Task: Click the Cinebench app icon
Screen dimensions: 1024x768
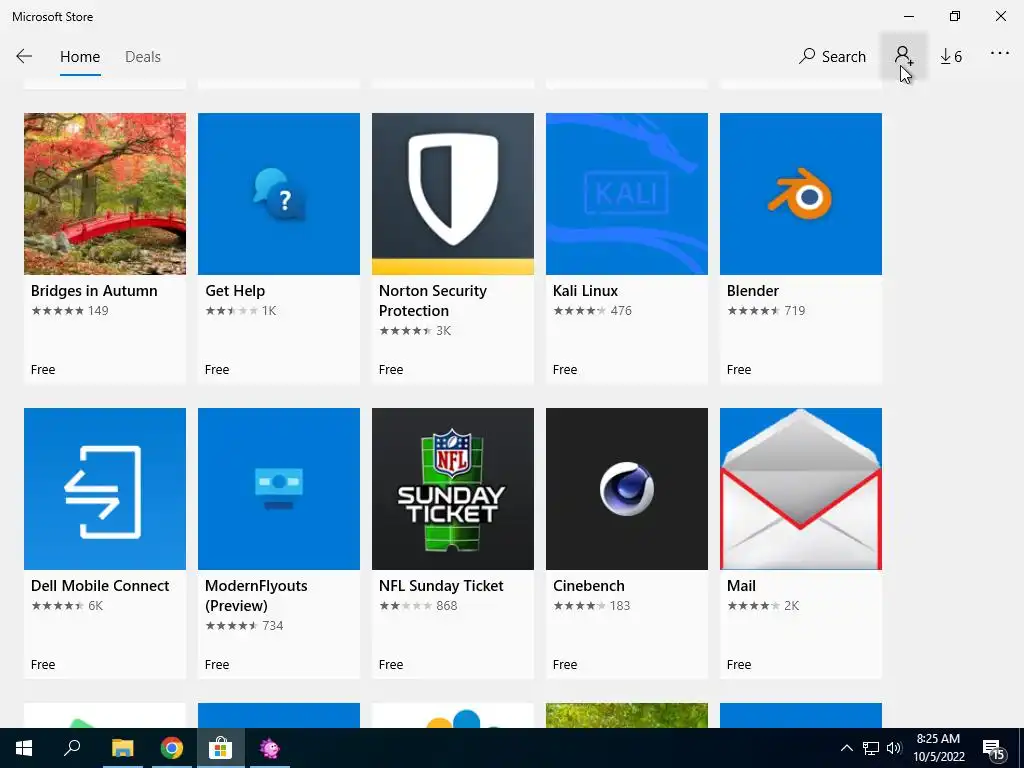Action: 627,489
